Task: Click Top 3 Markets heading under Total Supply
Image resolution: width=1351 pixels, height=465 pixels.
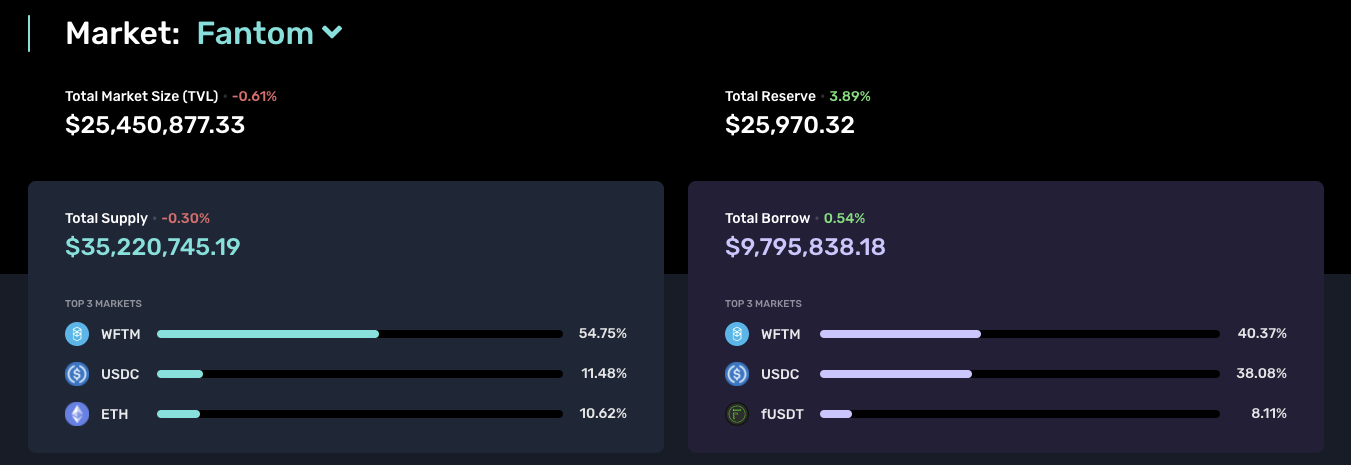Action: [103, 304]
